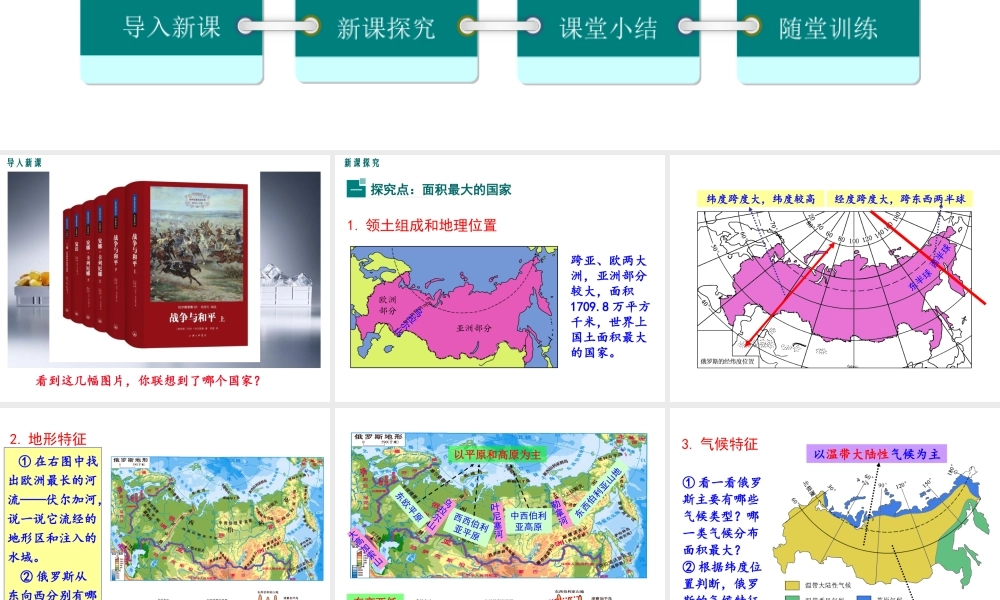Image resolution: width=1000 pixels, height=600 pixels.
Task: Click the 战争与和平 book cover image
Action: tap(187, 264)
